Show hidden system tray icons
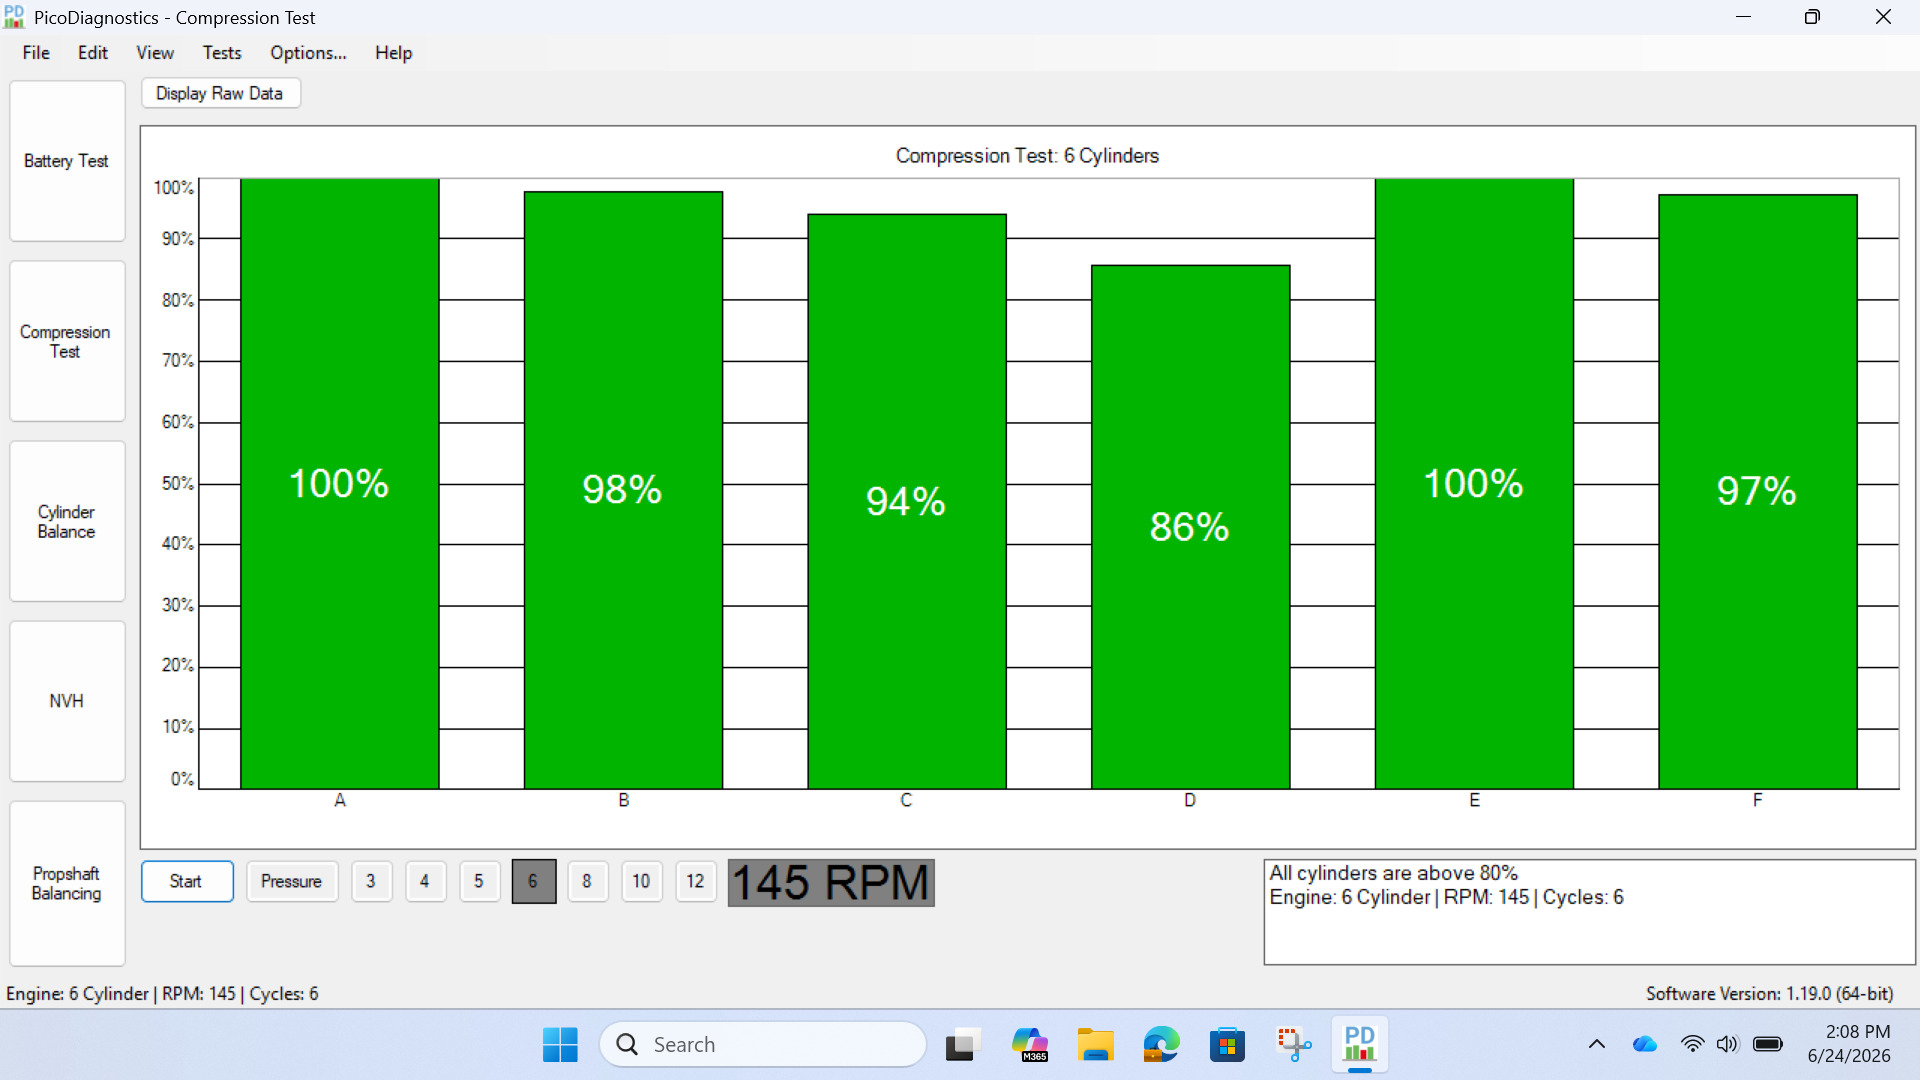Screen dimensions: 1920x1080 pos(1597,1045)
